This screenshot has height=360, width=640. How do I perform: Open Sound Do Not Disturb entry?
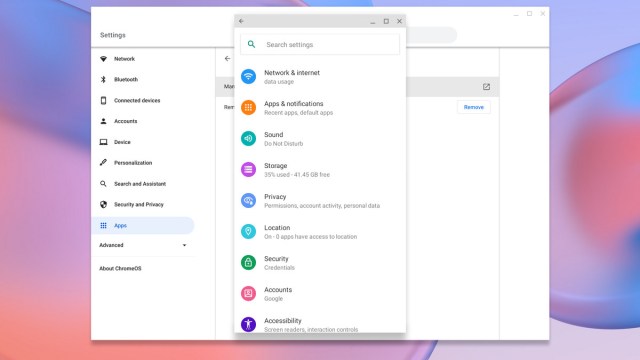click(x=320, y=139)
